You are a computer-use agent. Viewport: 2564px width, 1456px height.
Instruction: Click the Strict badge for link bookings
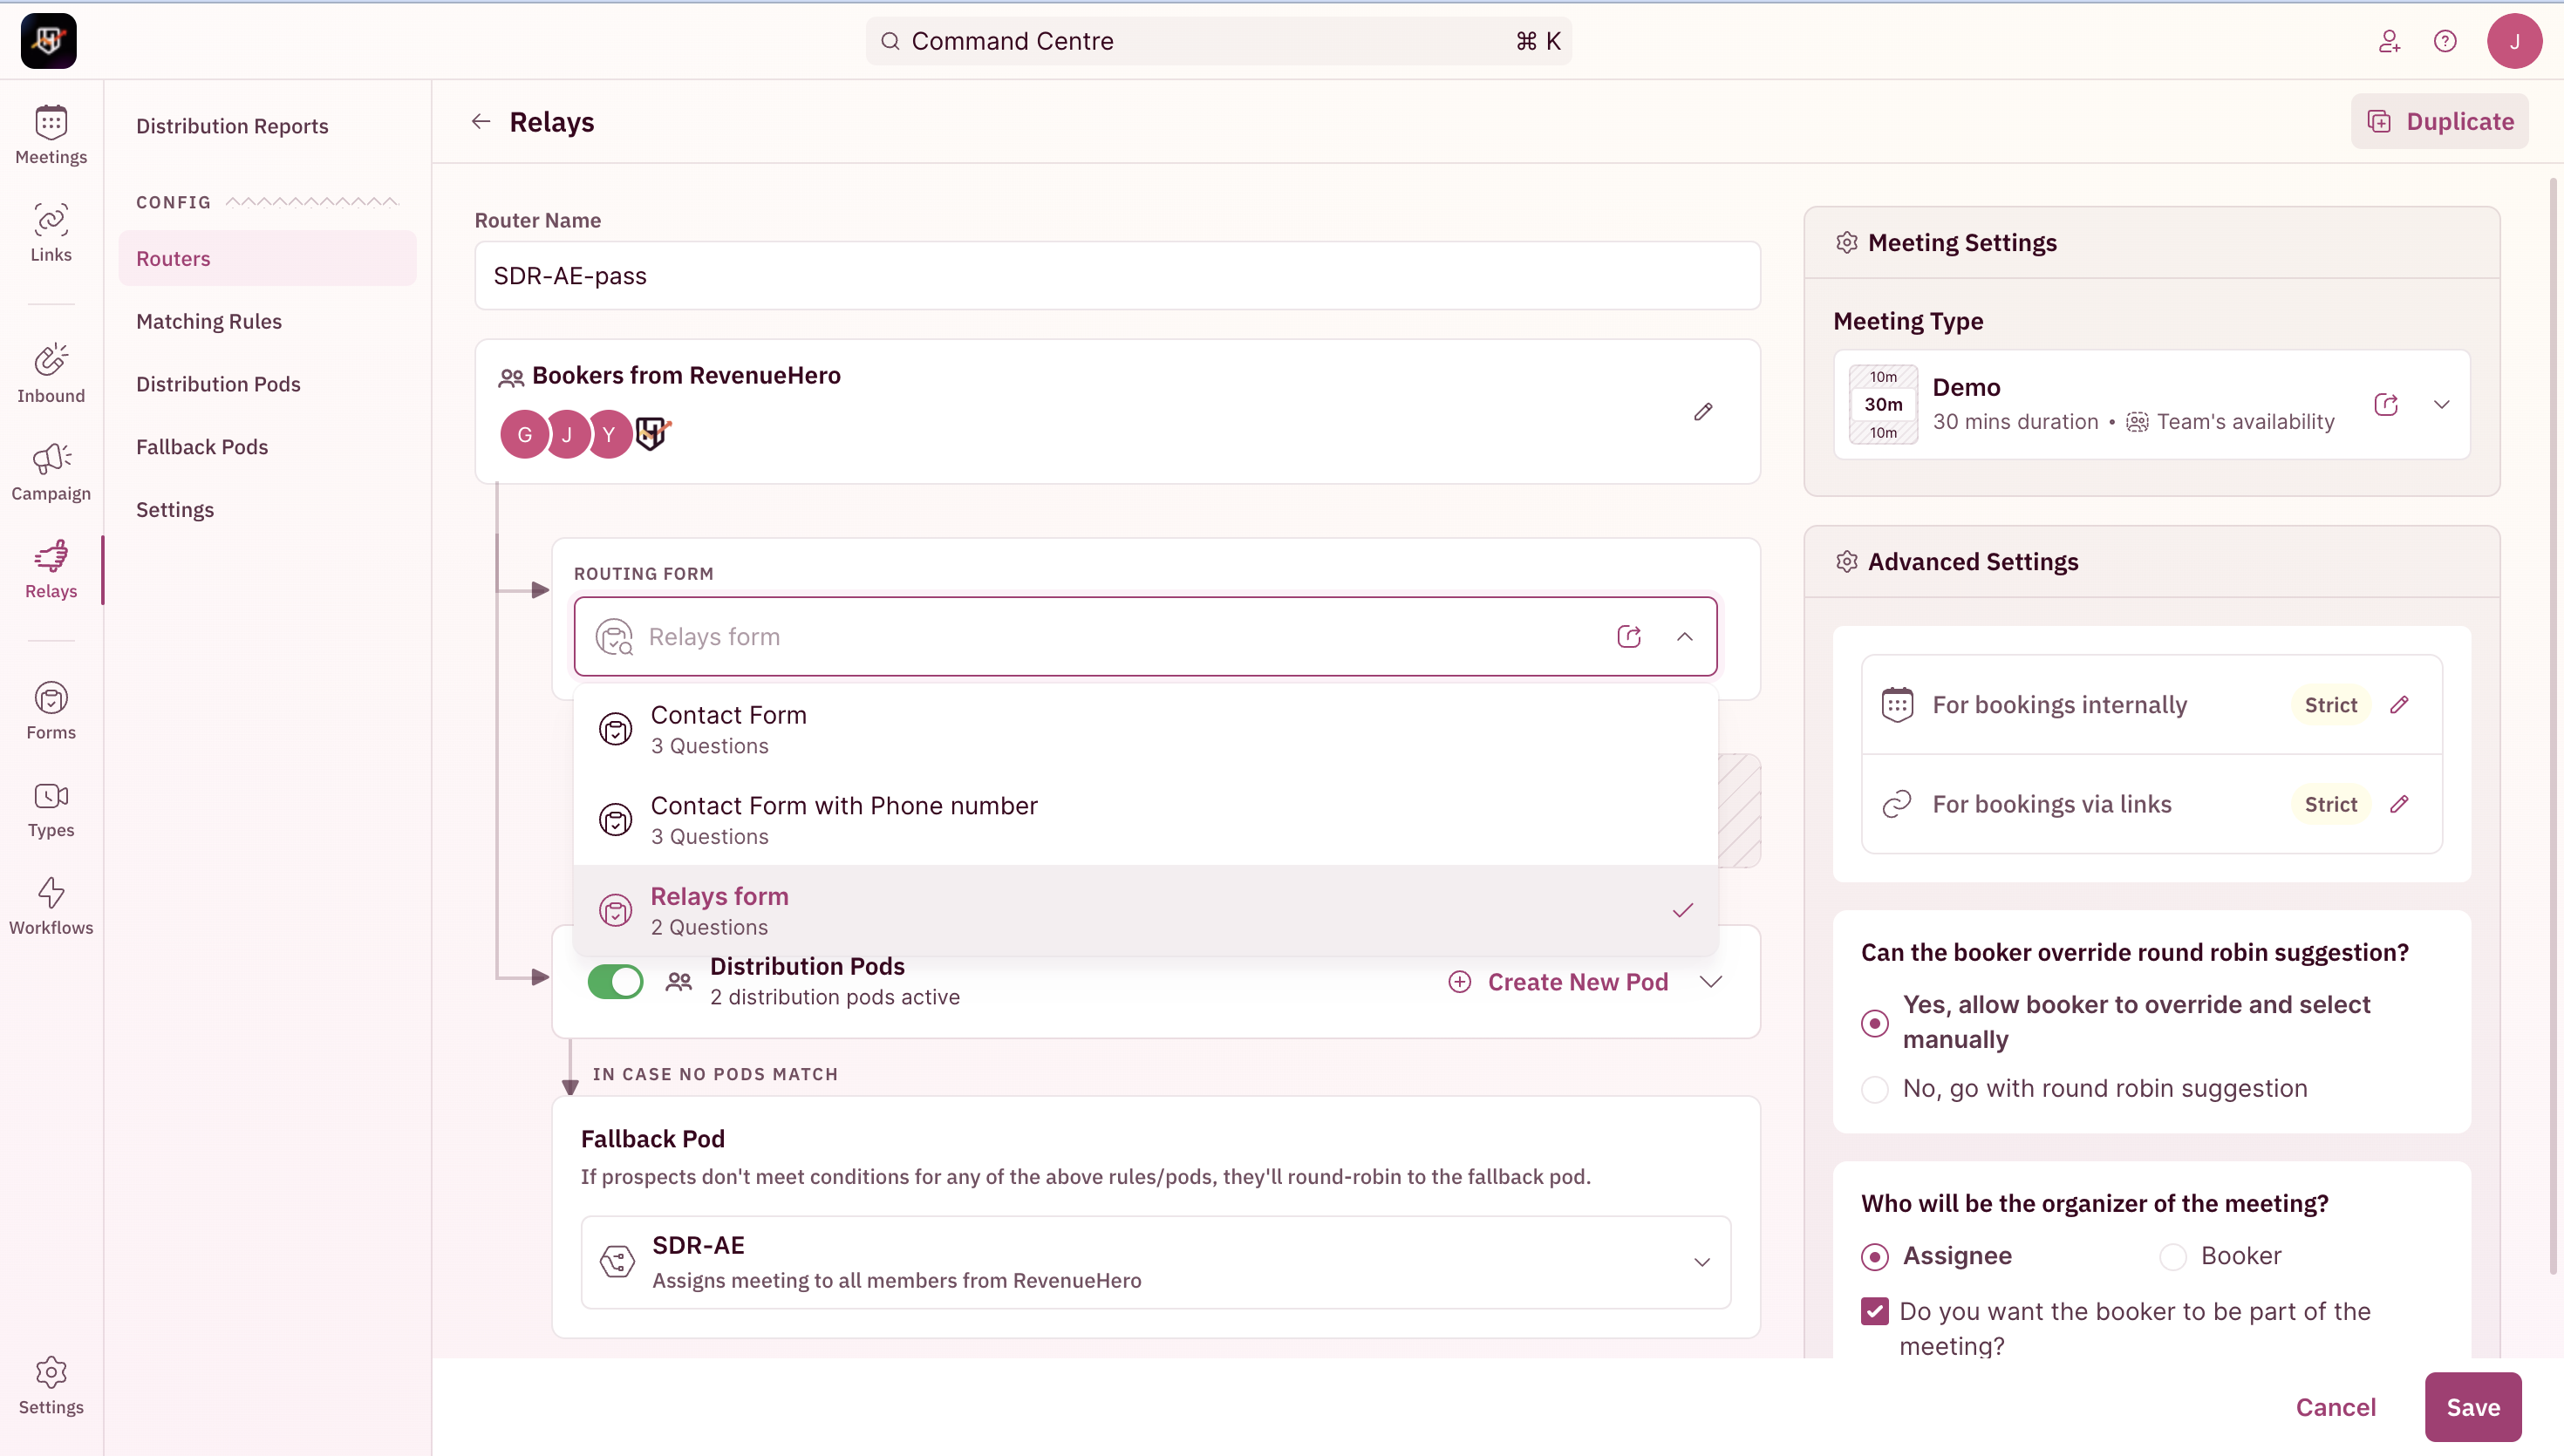pos(2331,804)
